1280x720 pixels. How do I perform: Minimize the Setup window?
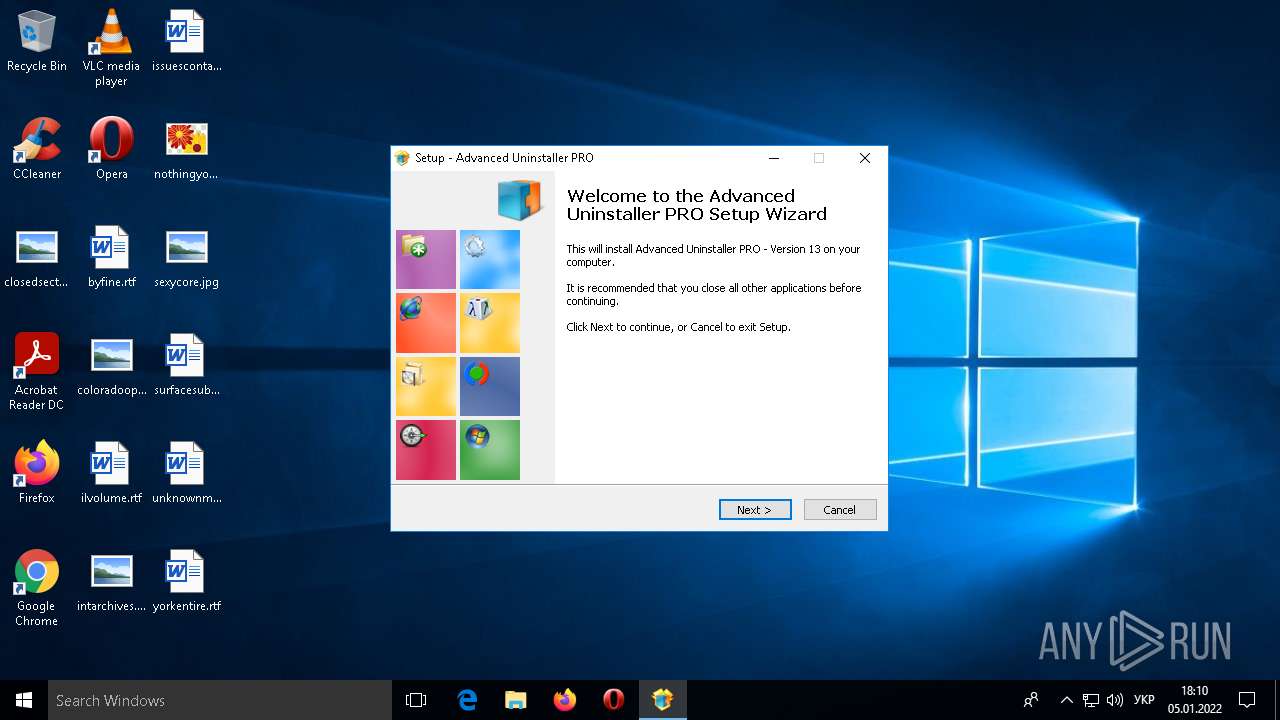point(774,158)
